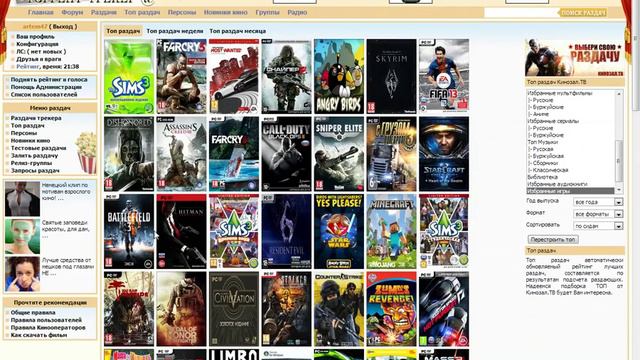The image size is (640, 360).
Task: Open the green Sims 3 game cover
Action: pos(129,76)
